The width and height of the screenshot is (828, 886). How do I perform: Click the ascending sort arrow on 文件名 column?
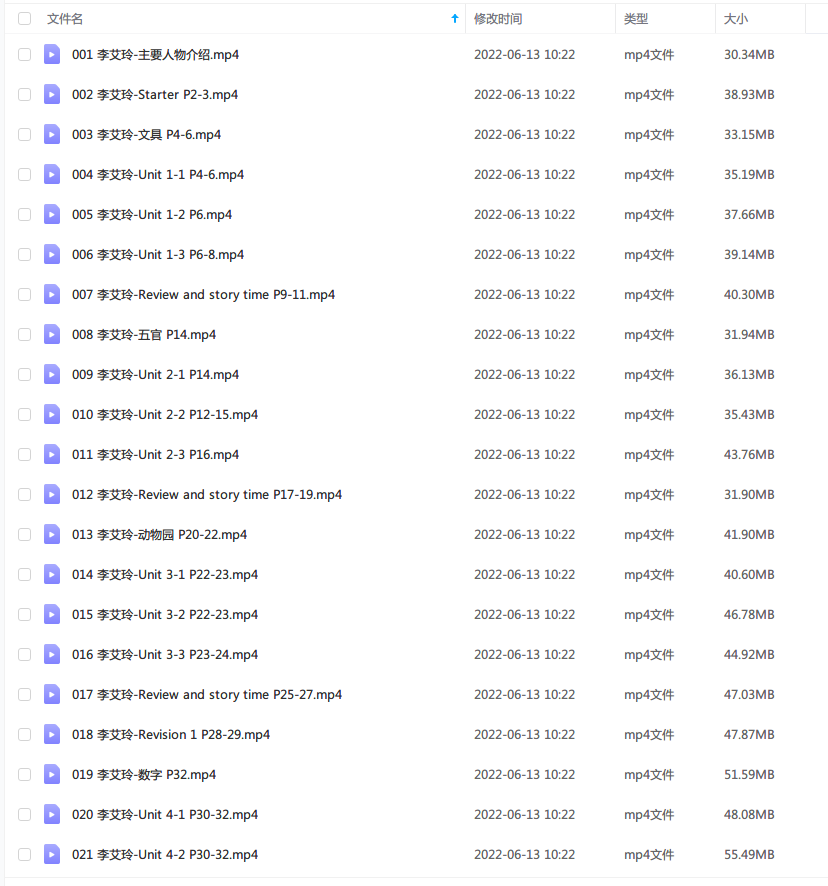[x=454, y=18]
